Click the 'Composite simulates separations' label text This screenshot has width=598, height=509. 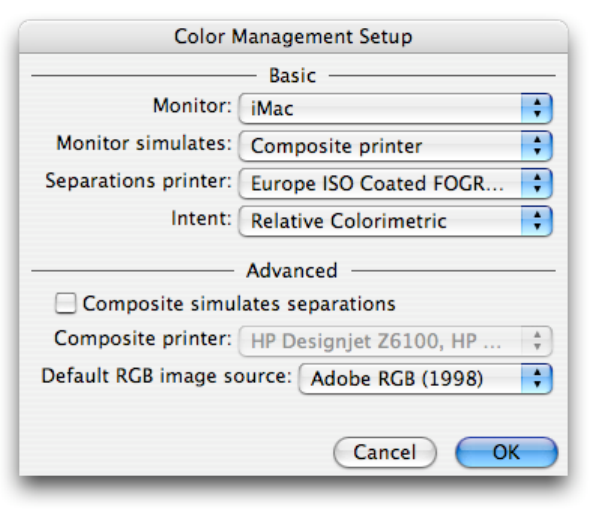[239, 304]
